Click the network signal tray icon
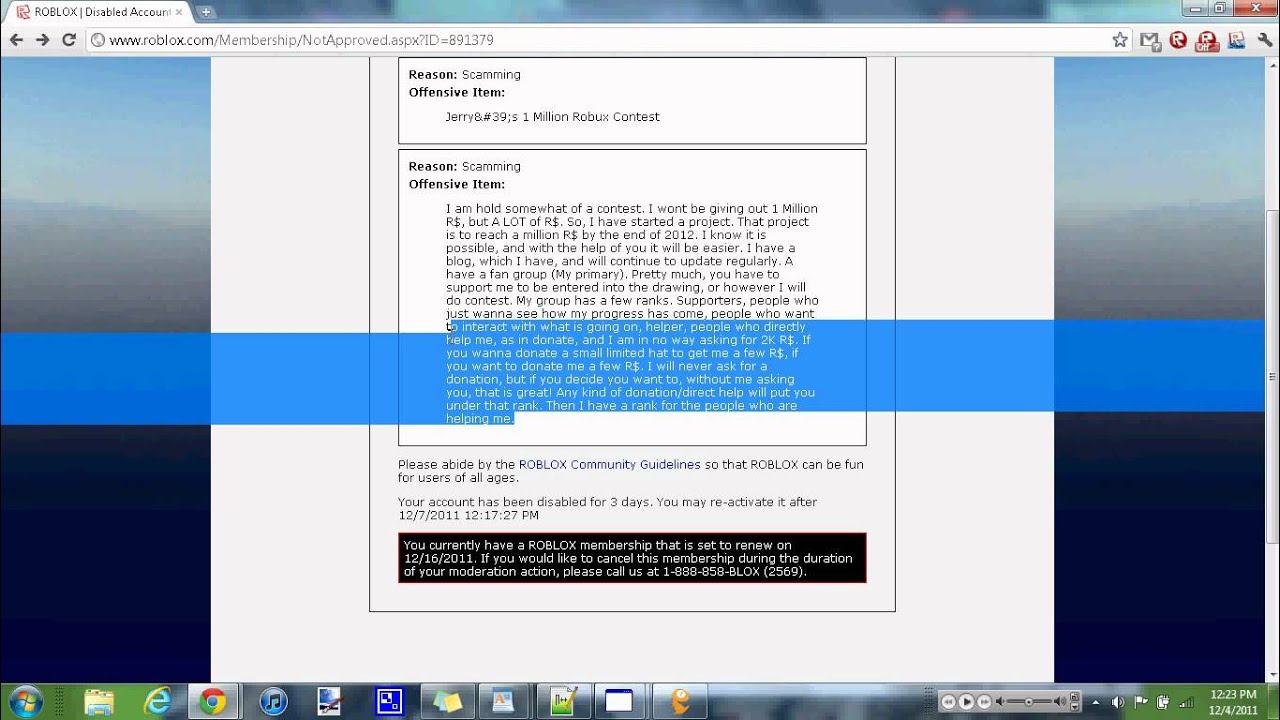 pyautogui.click(x=1186, y=702)
